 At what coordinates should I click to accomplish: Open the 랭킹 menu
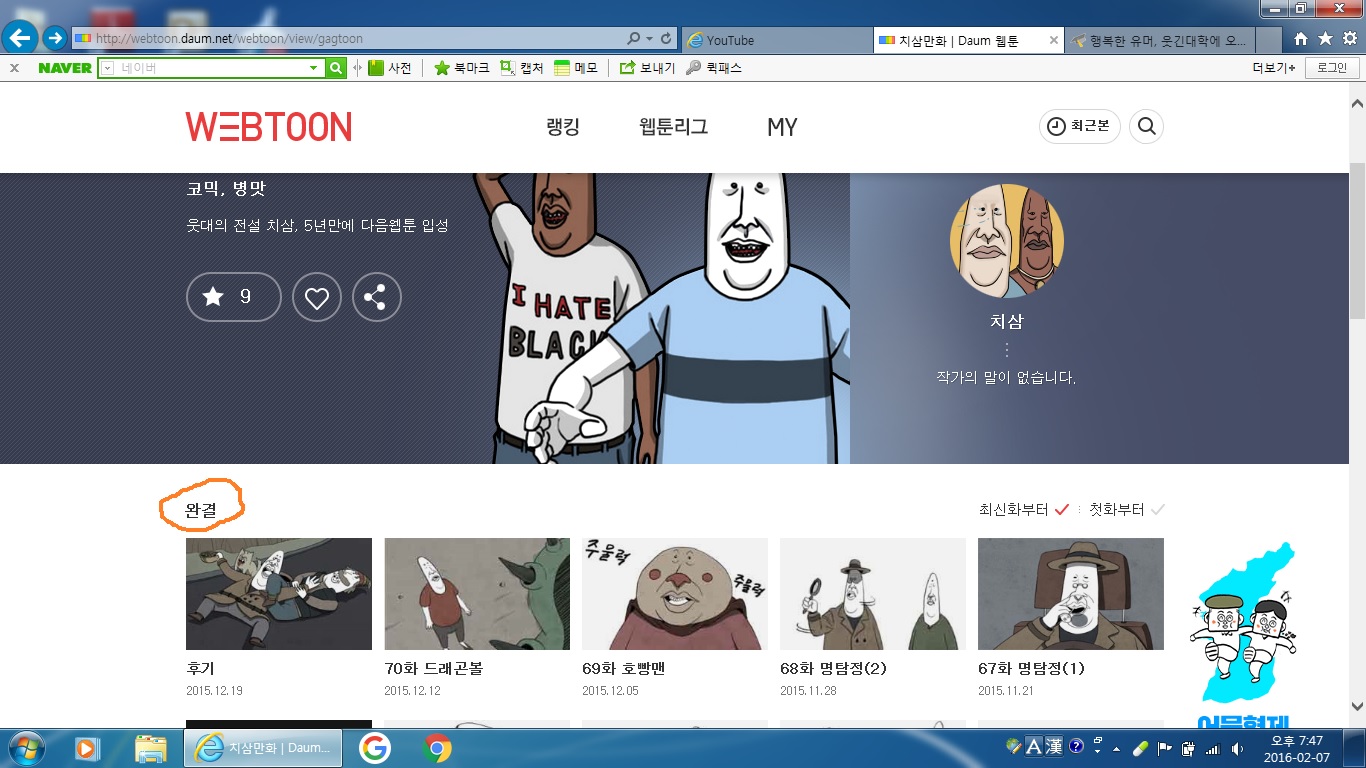click(563, 127)
